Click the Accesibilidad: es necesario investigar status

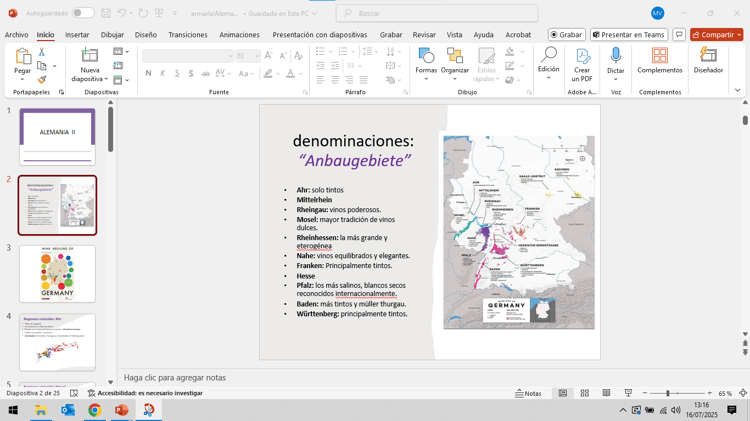145,393
